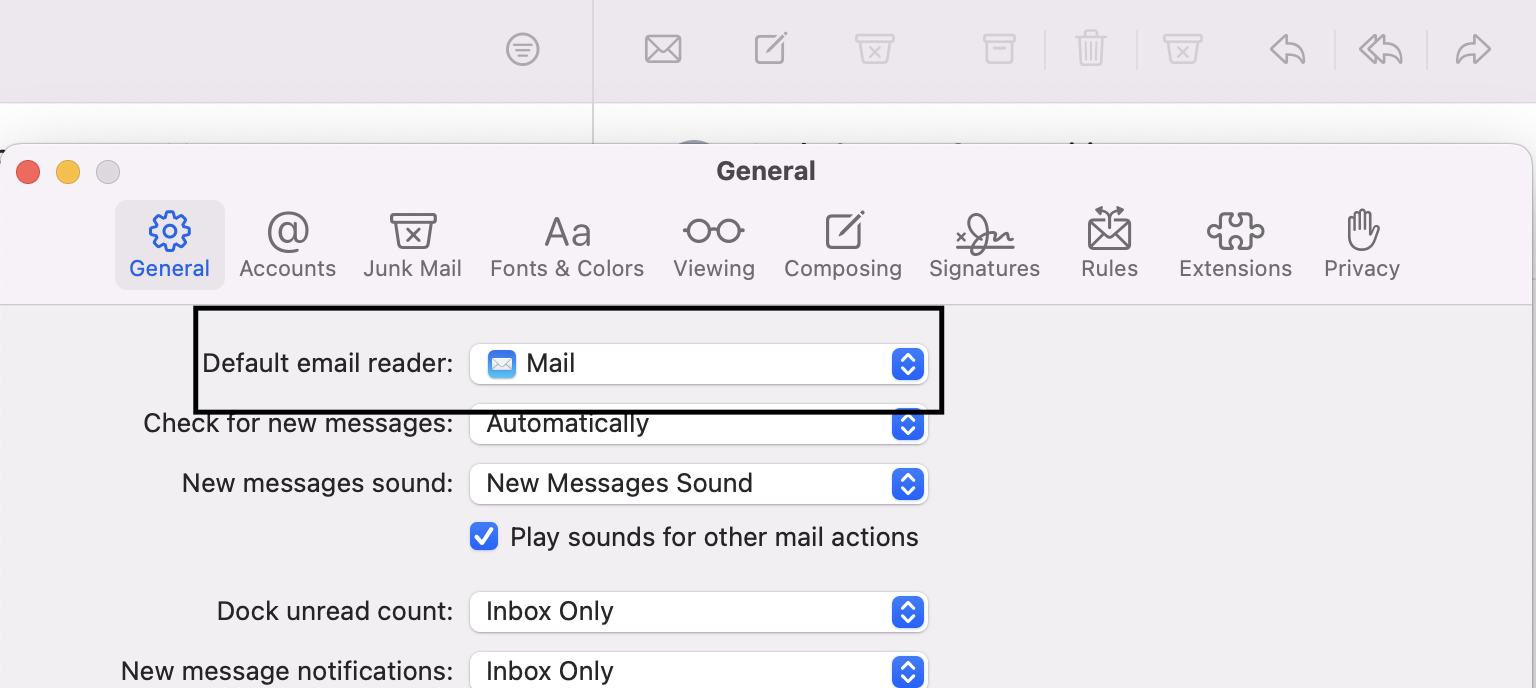Click the Forward arrow icon
The image size is (1536, 688).
point(1473,49)
